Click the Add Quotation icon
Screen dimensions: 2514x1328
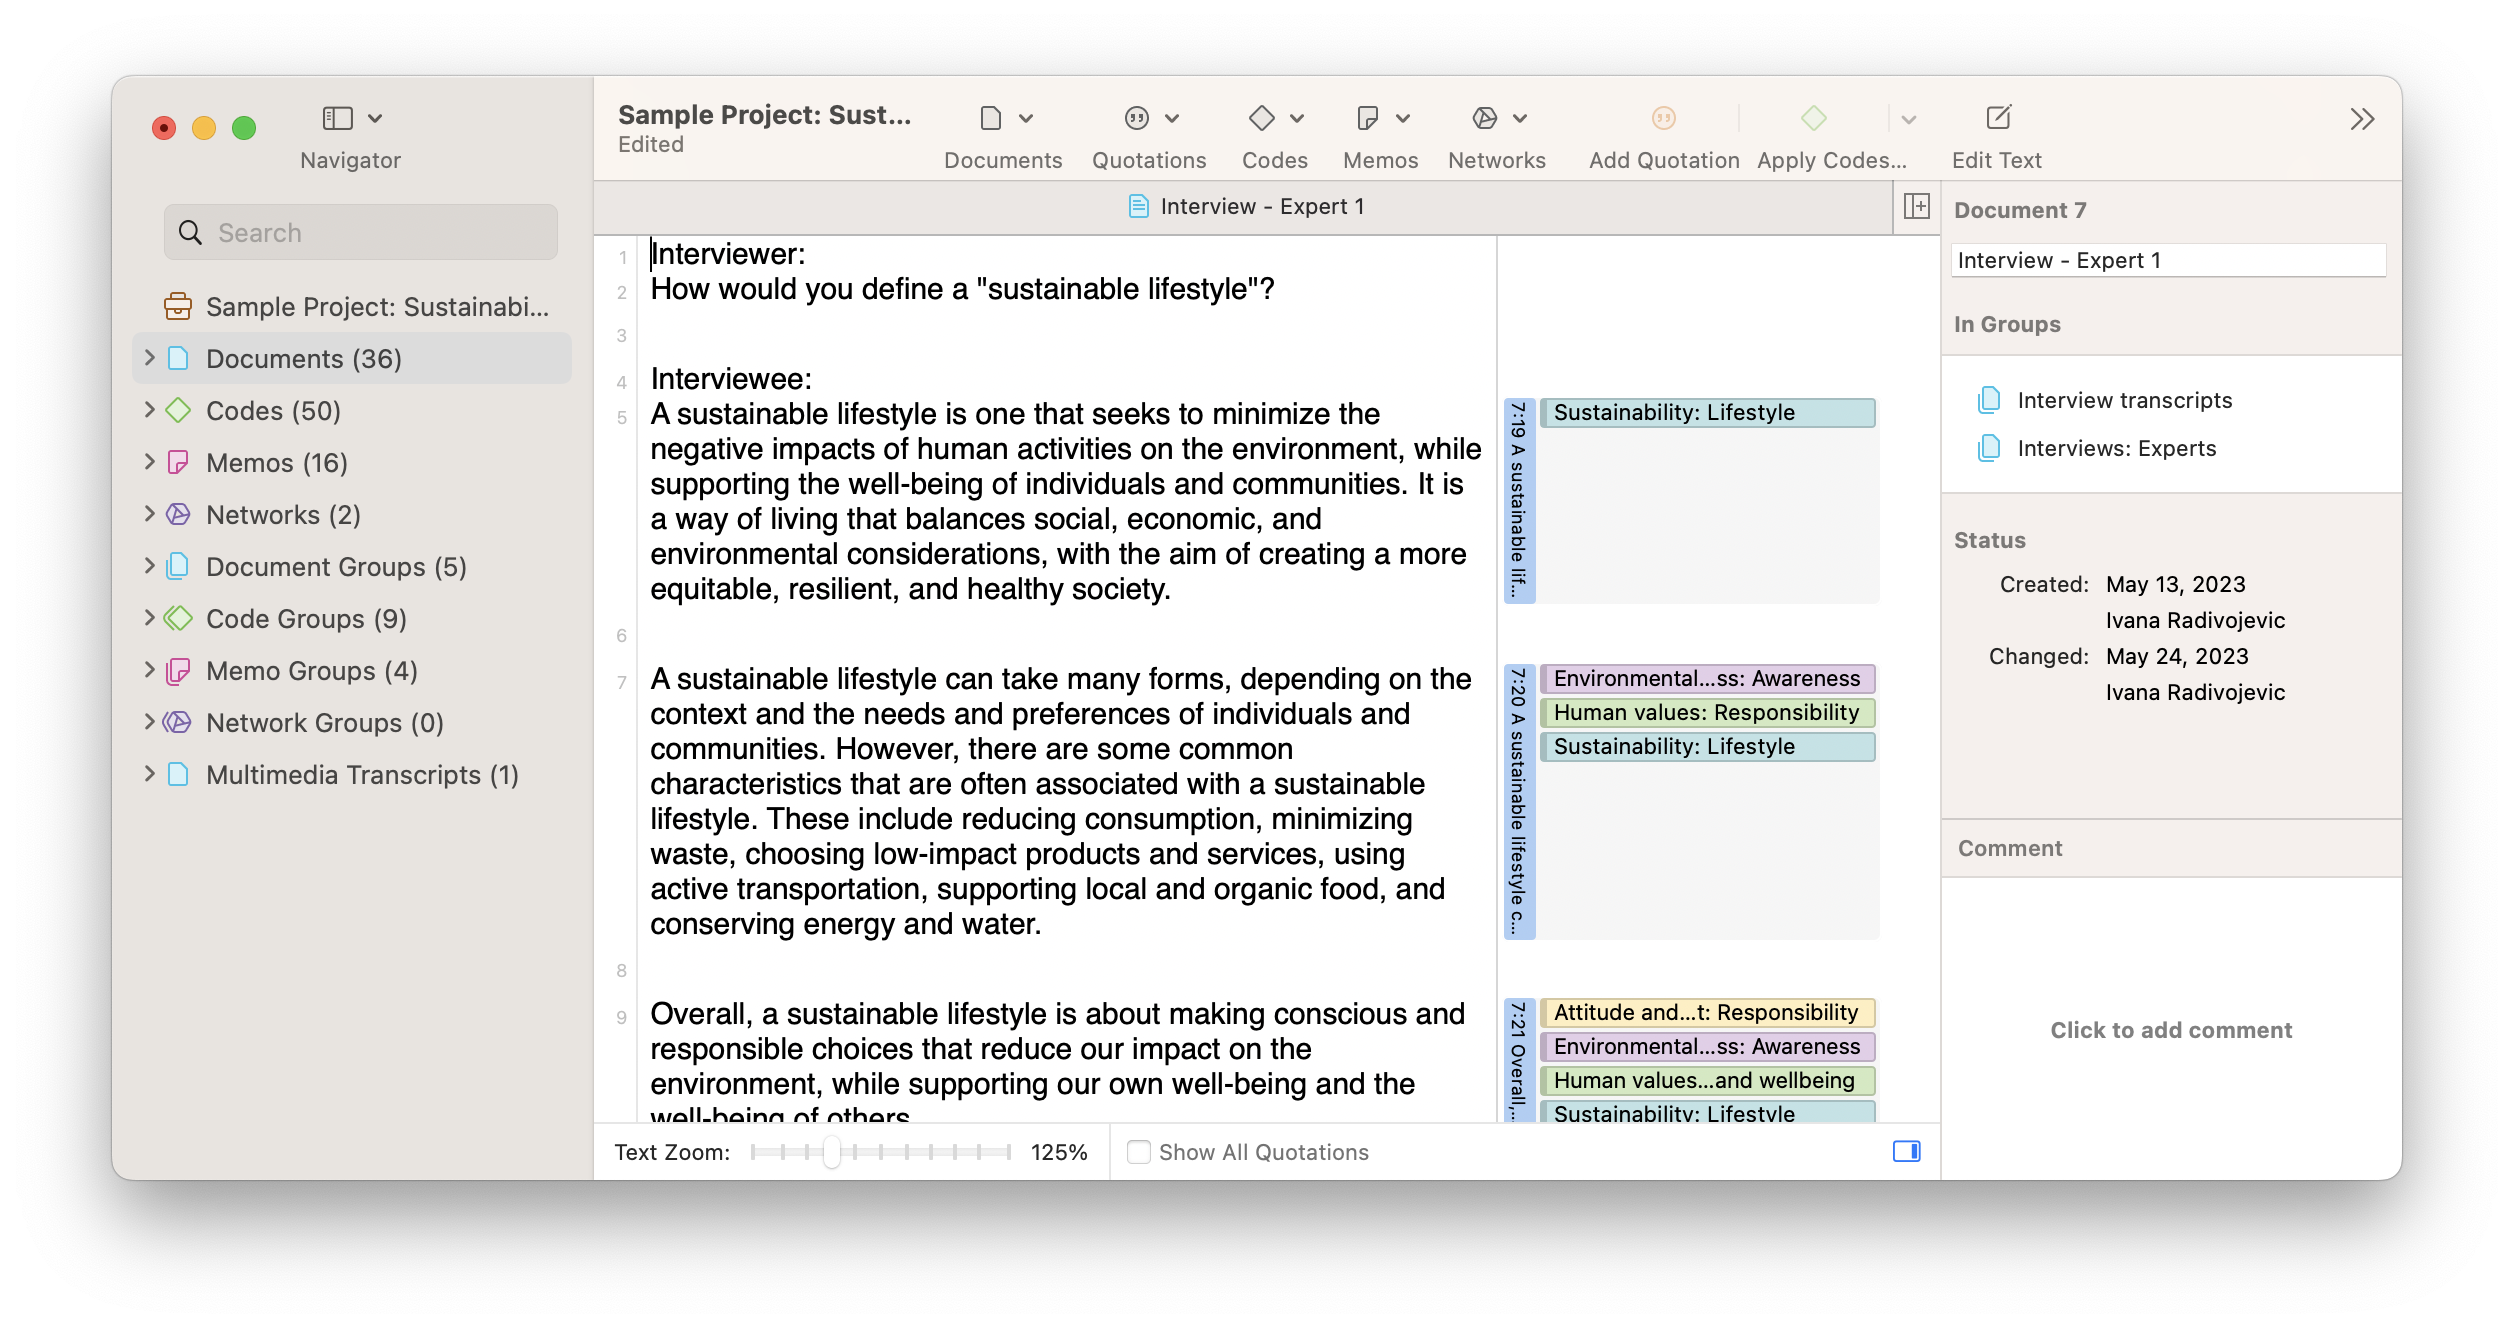tap(1663, 119)
